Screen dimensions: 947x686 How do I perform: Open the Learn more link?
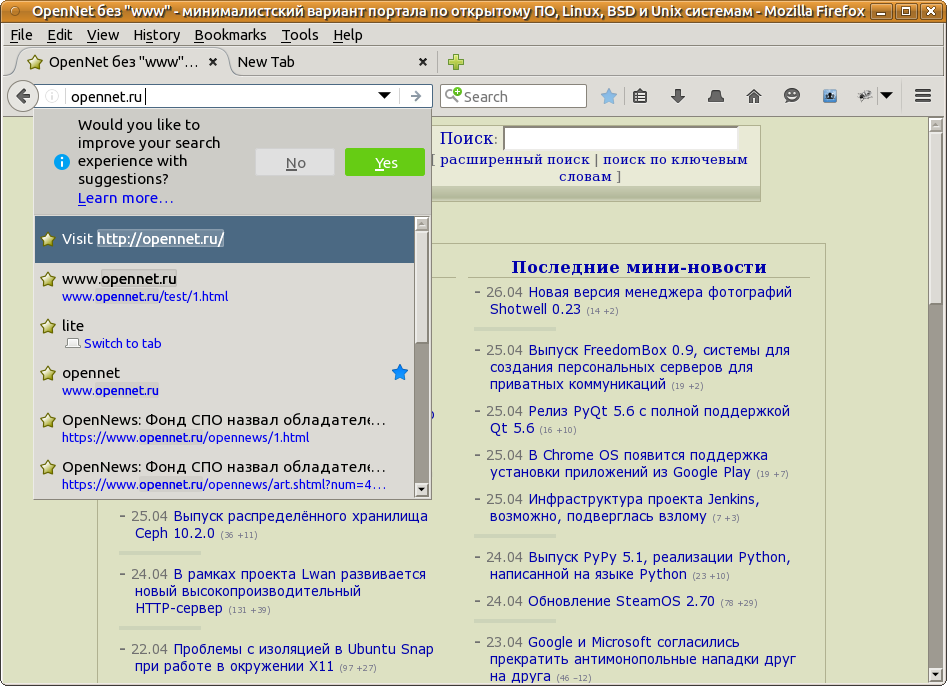pos(125,198)
